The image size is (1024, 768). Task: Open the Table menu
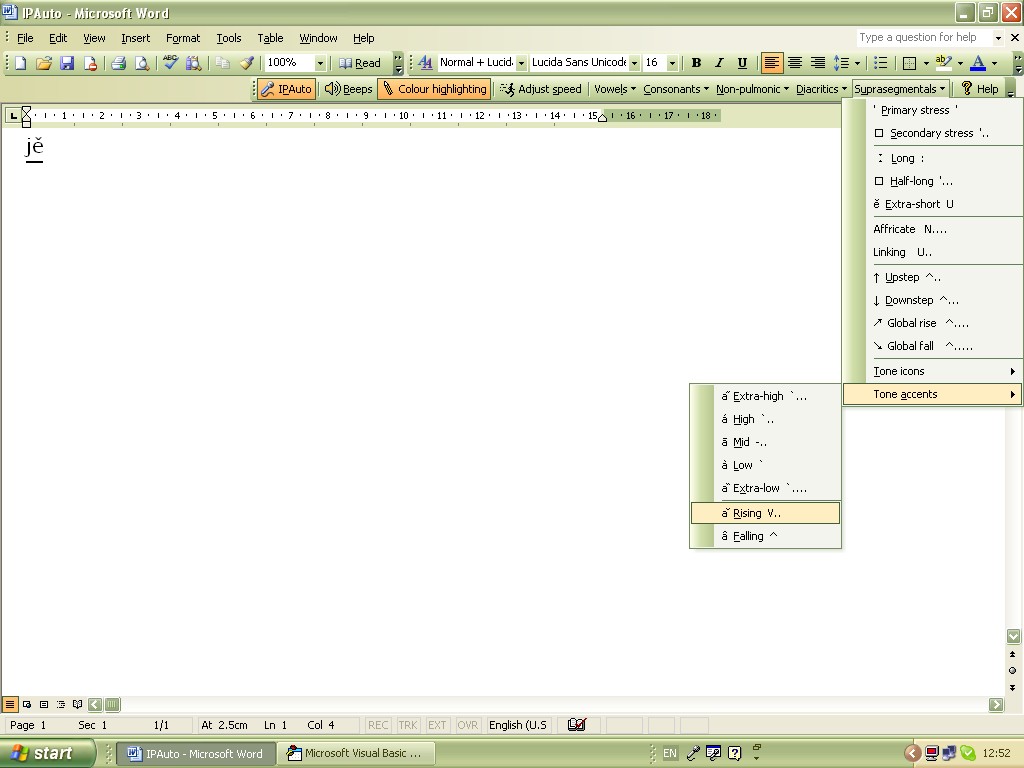tap(270, 38)
